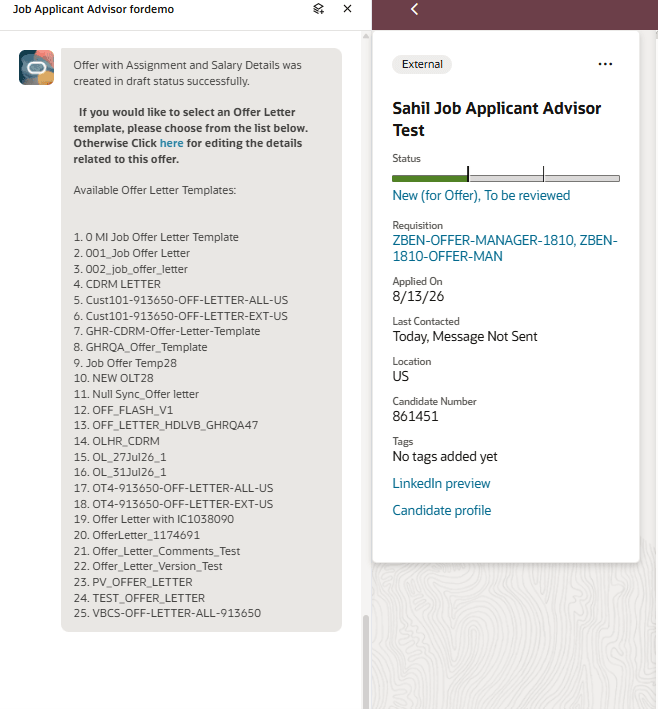
Task: Open the Candidate profile link
Action: (x=441, y=510)
